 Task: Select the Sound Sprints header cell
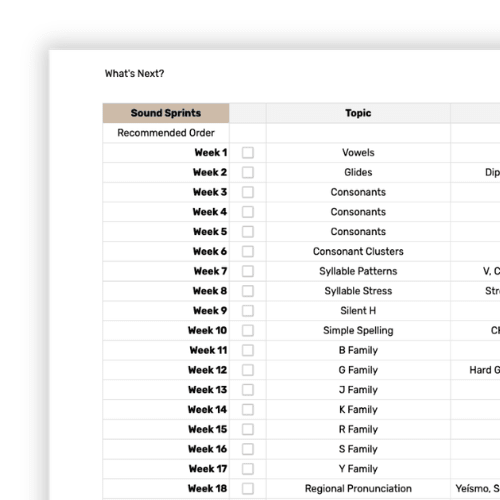166,113
